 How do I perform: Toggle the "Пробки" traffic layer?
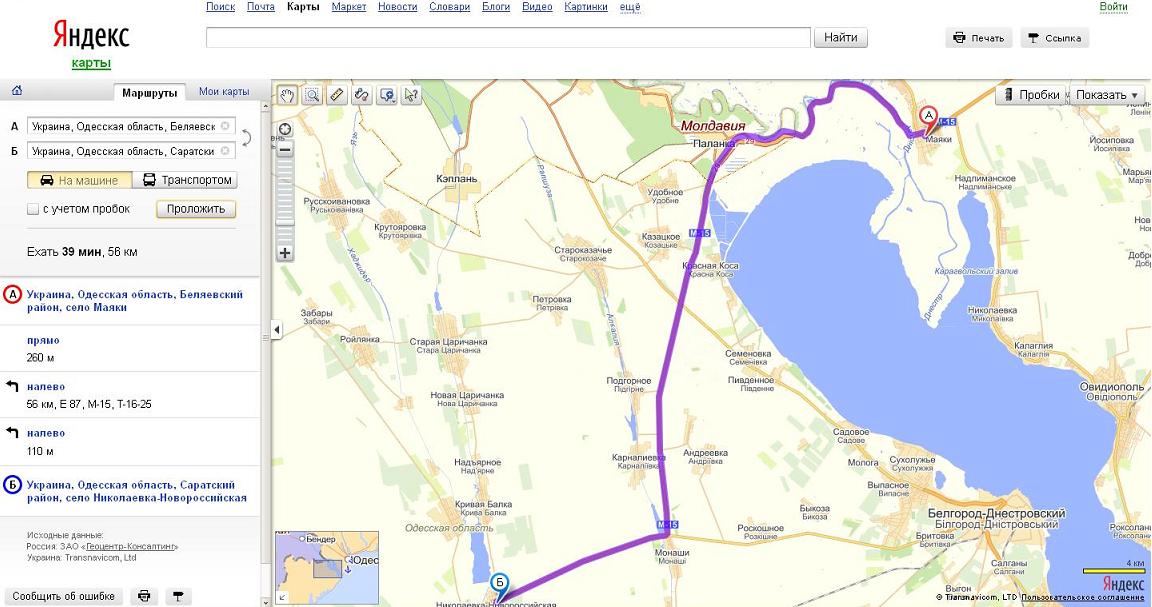pos(1030,95)
